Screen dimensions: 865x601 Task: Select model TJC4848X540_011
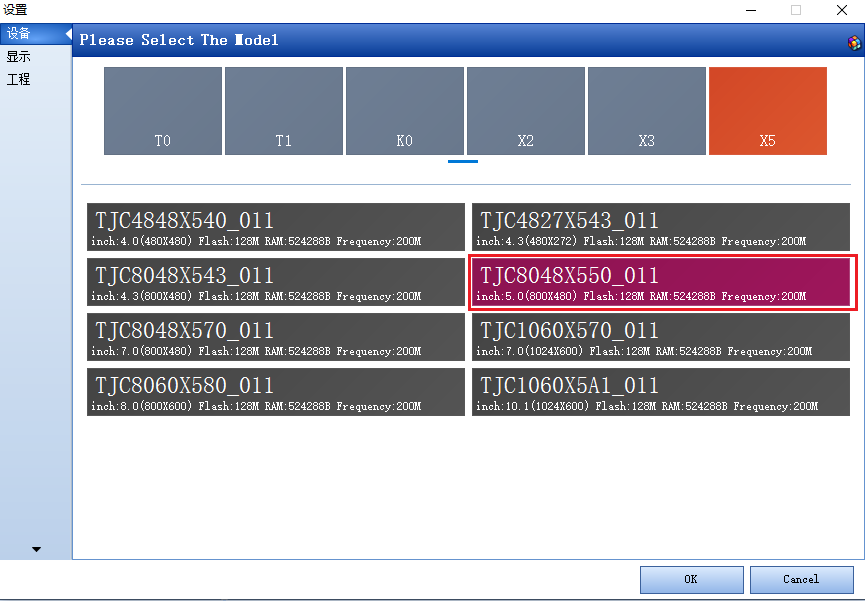[276, 227]
